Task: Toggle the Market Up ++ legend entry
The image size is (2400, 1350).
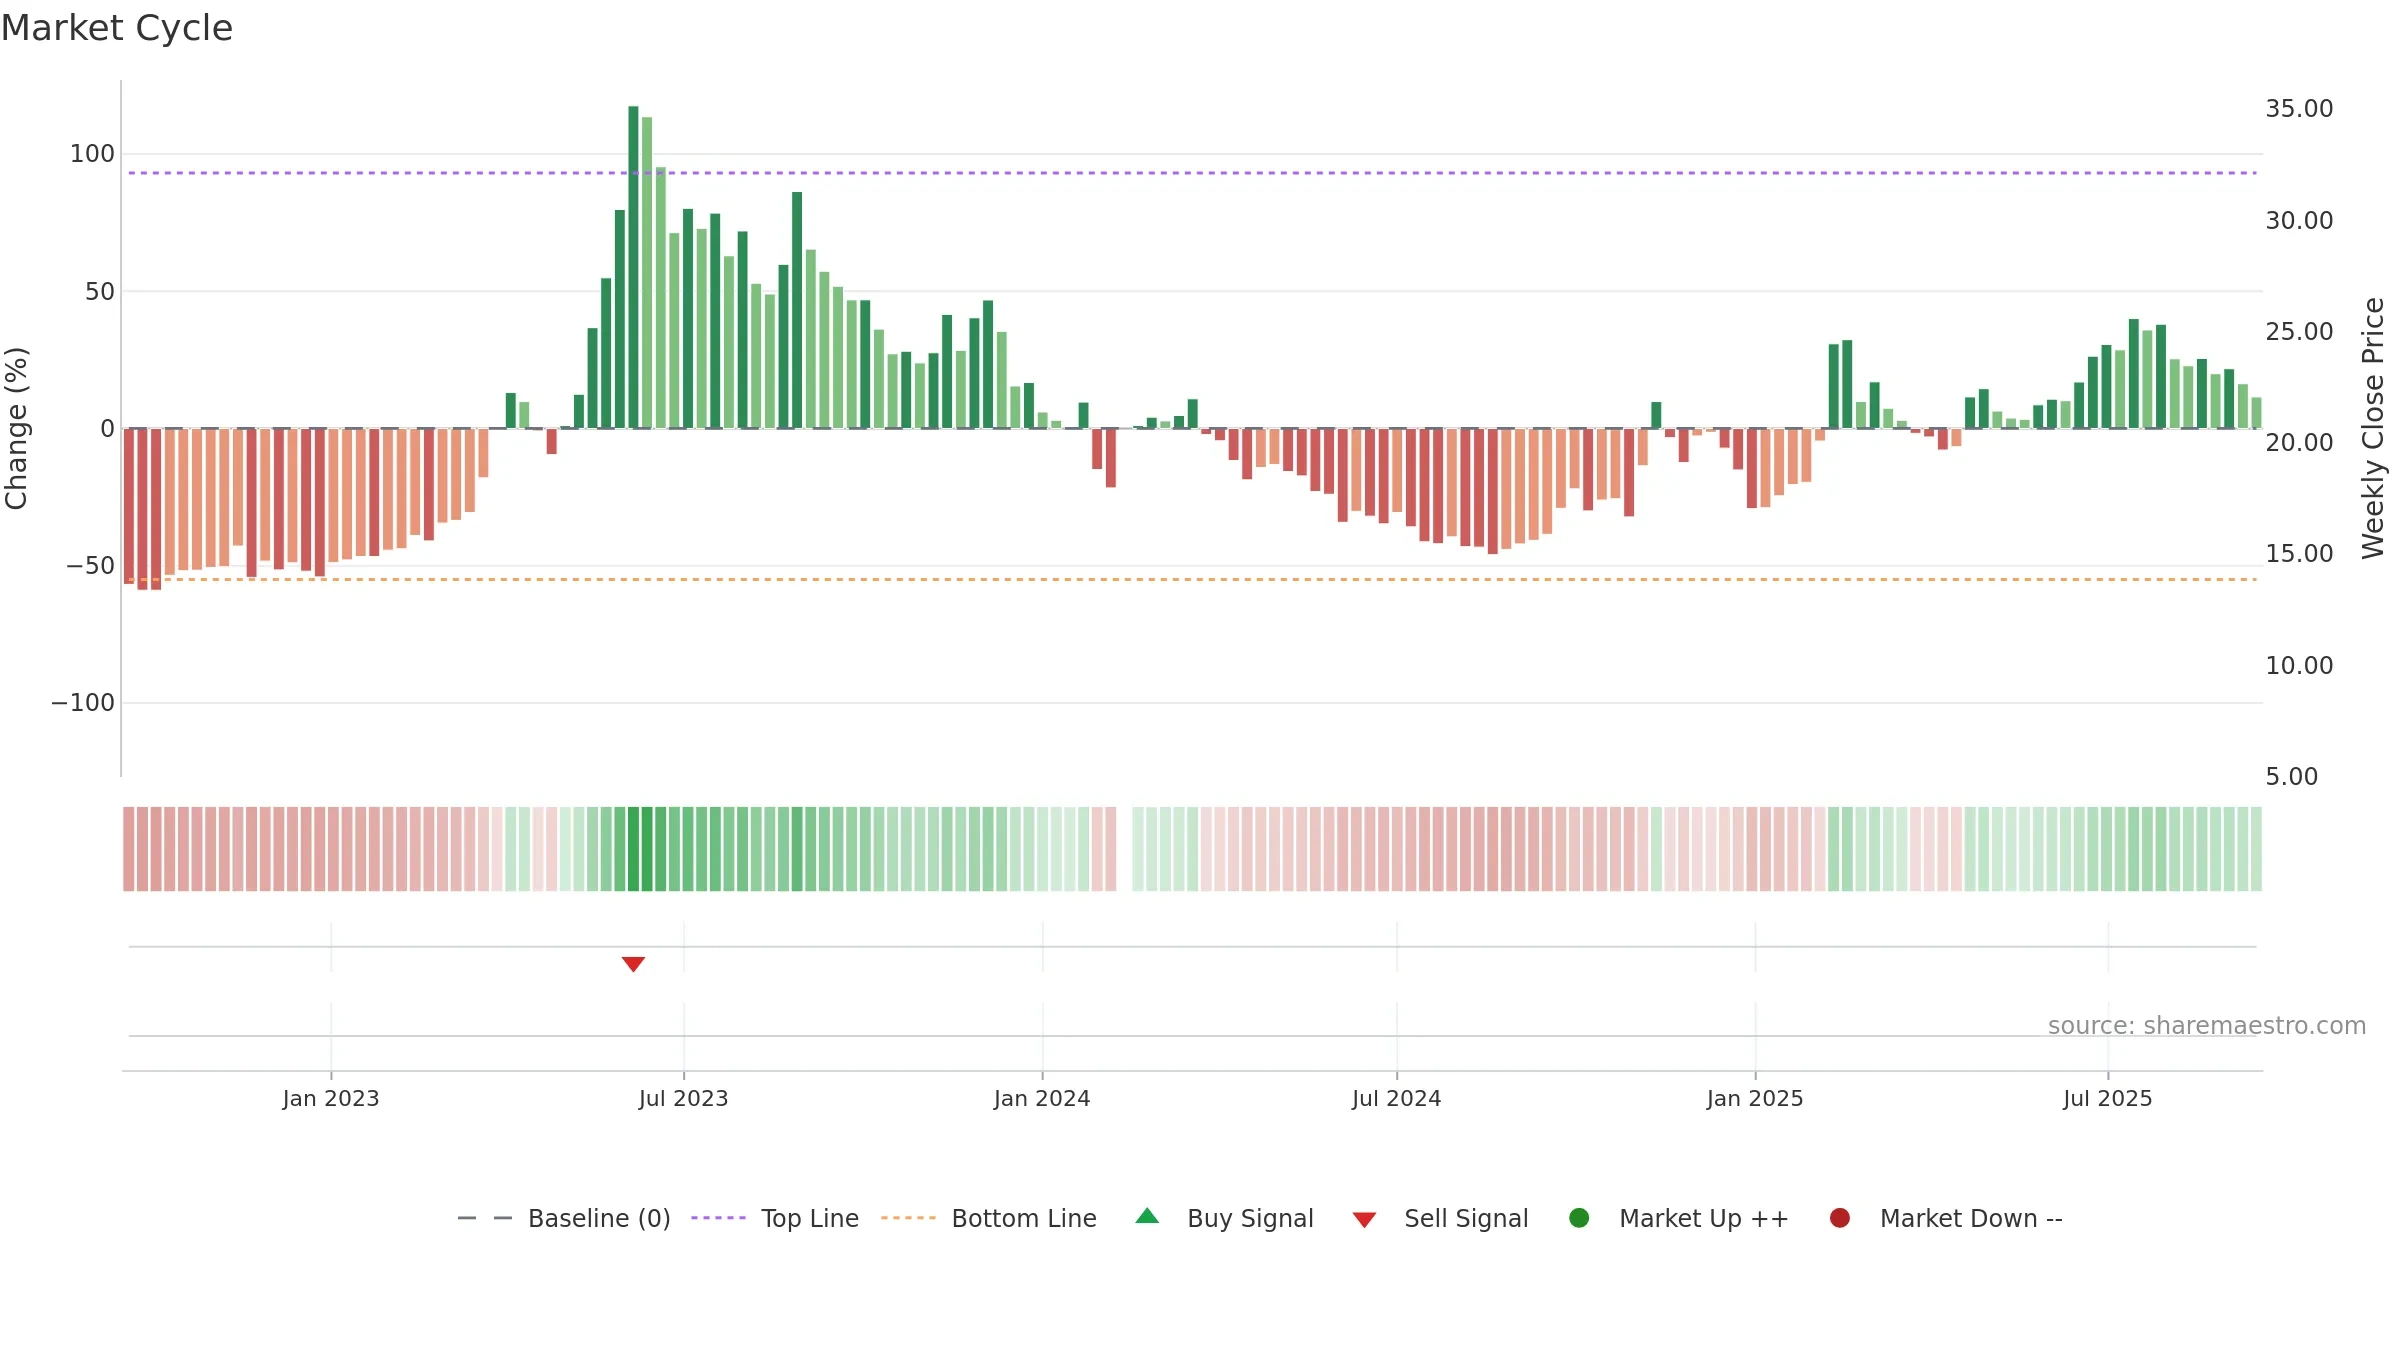Action: pos(1678,1218)
